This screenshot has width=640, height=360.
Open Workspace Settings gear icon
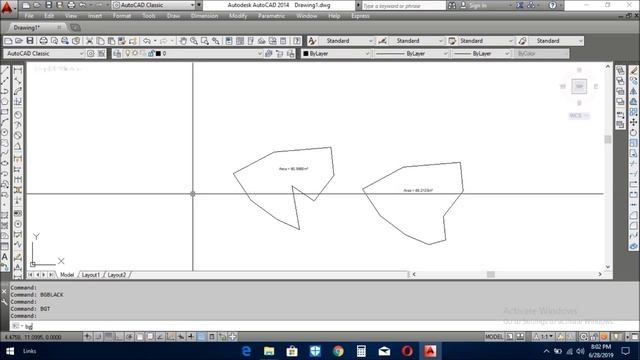point(91,53)
